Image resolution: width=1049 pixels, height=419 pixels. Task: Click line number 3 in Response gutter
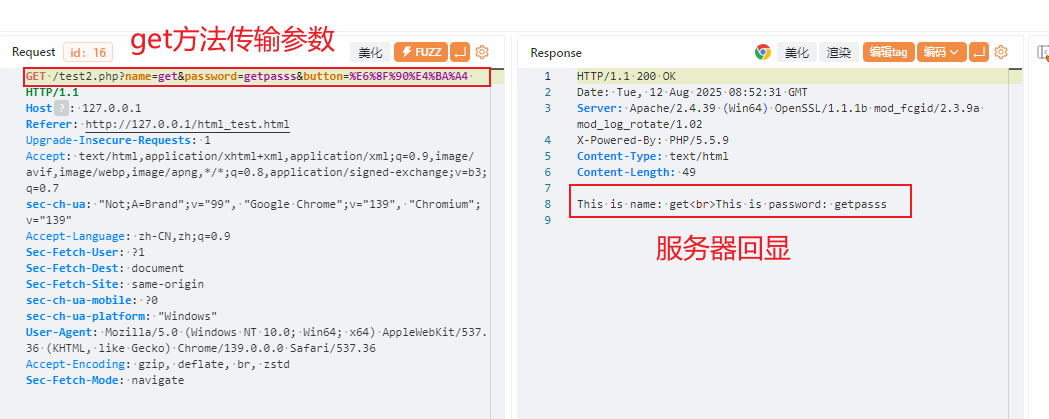548,108
